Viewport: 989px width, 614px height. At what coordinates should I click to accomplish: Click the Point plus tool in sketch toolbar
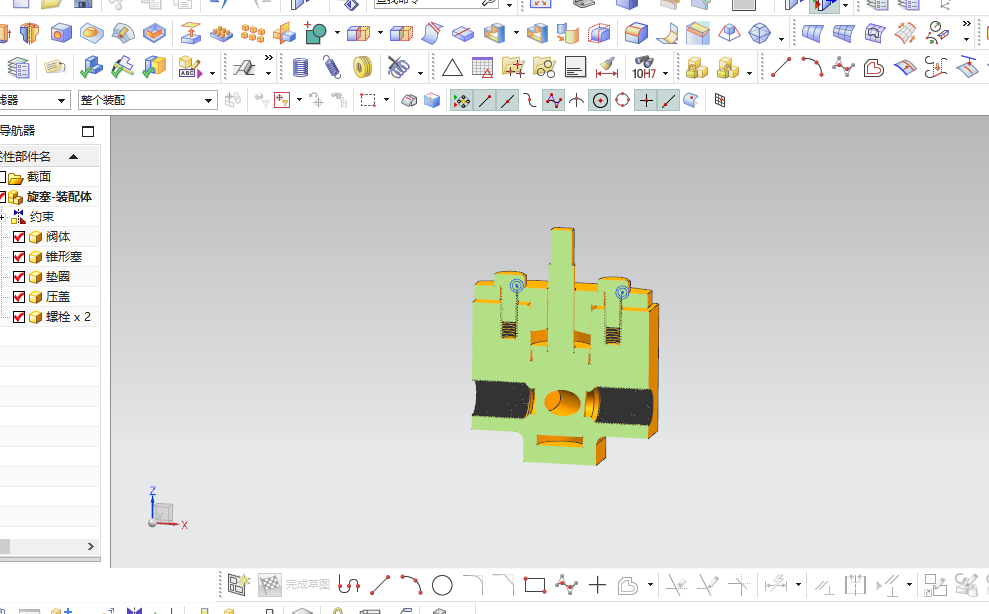click(x=597, y=586)
